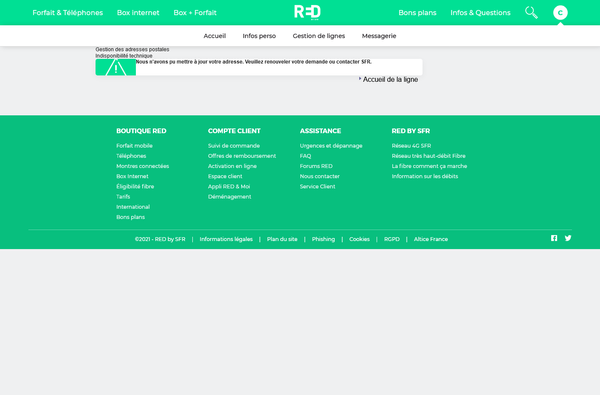The height and width of the screenshot is (395, 600).
Task: Open Informations légales link
Action: (x=226, y=239)
